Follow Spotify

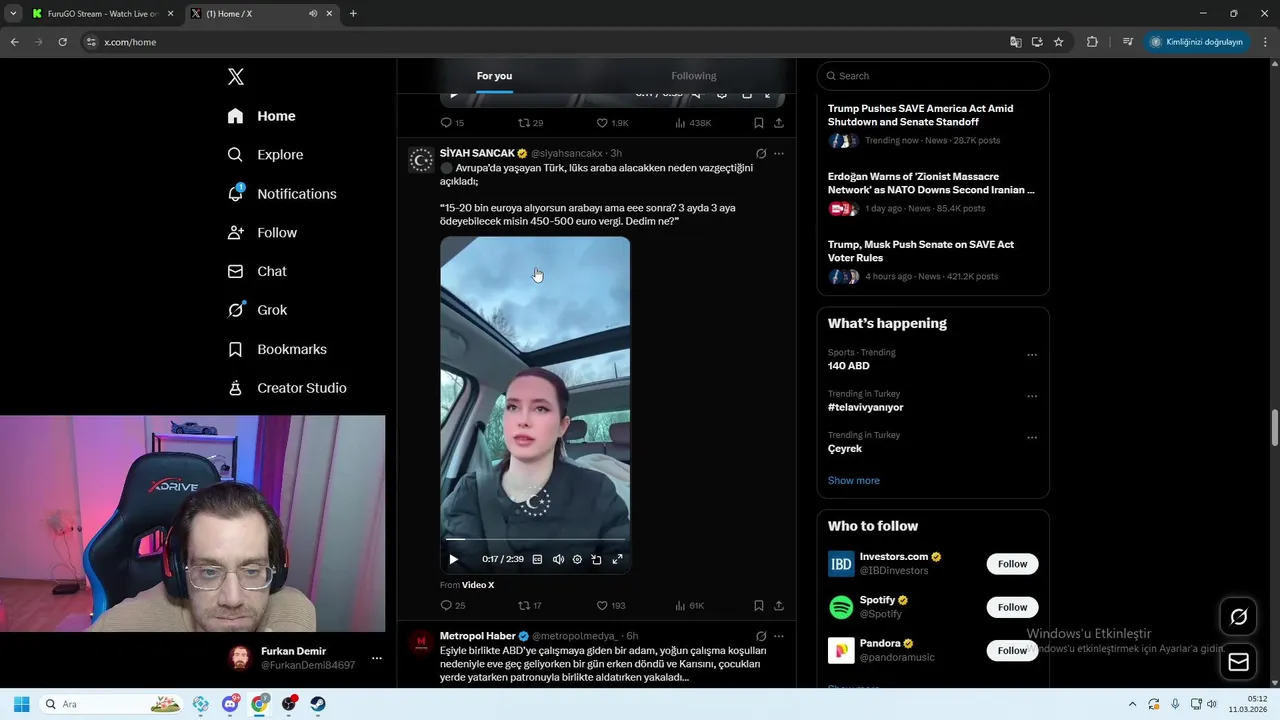click(x=1012, y=607)
